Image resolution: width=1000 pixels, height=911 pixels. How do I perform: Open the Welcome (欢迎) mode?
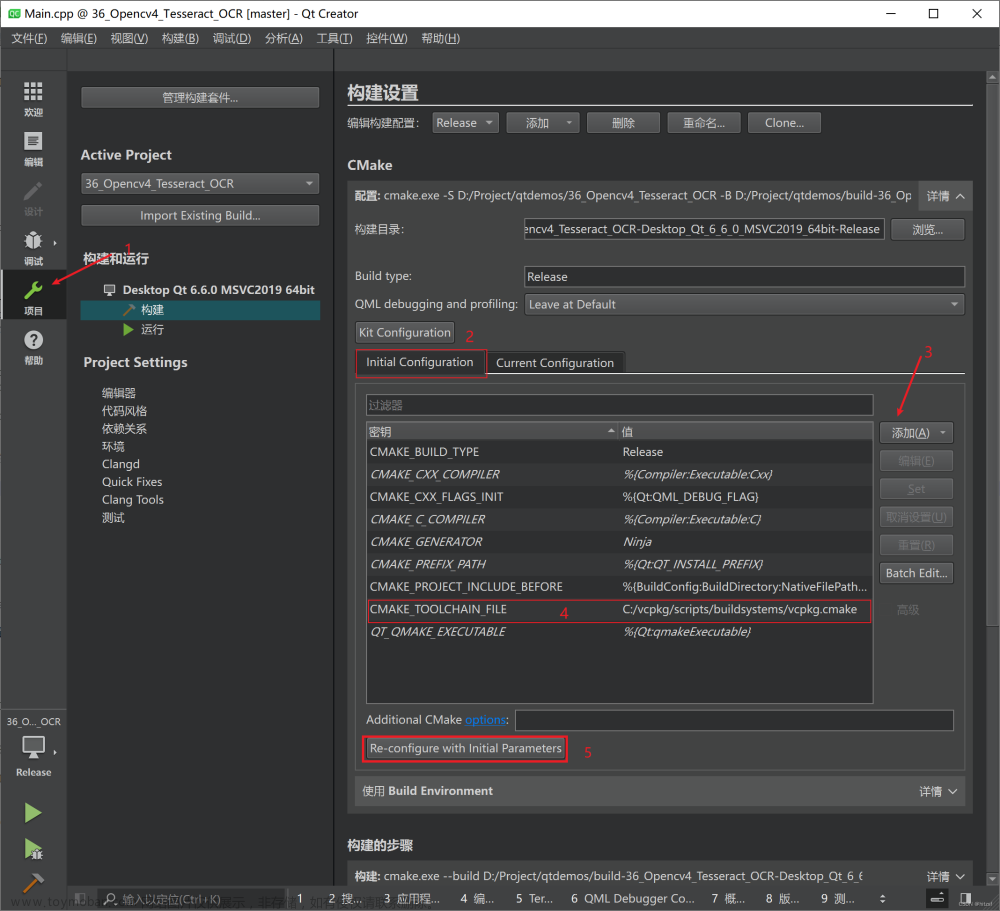coord(33,98)
